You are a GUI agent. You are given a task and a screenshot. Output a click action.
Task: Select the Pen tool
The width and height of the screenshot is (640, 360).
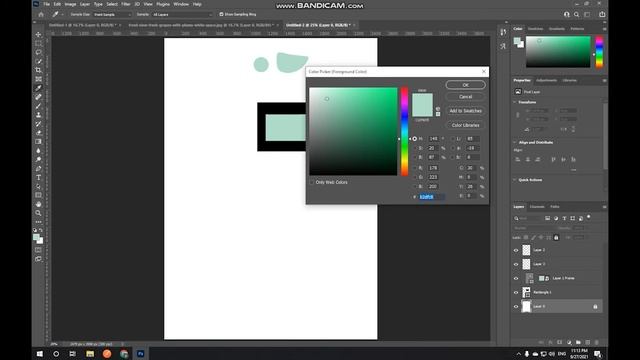click(38, 169)
